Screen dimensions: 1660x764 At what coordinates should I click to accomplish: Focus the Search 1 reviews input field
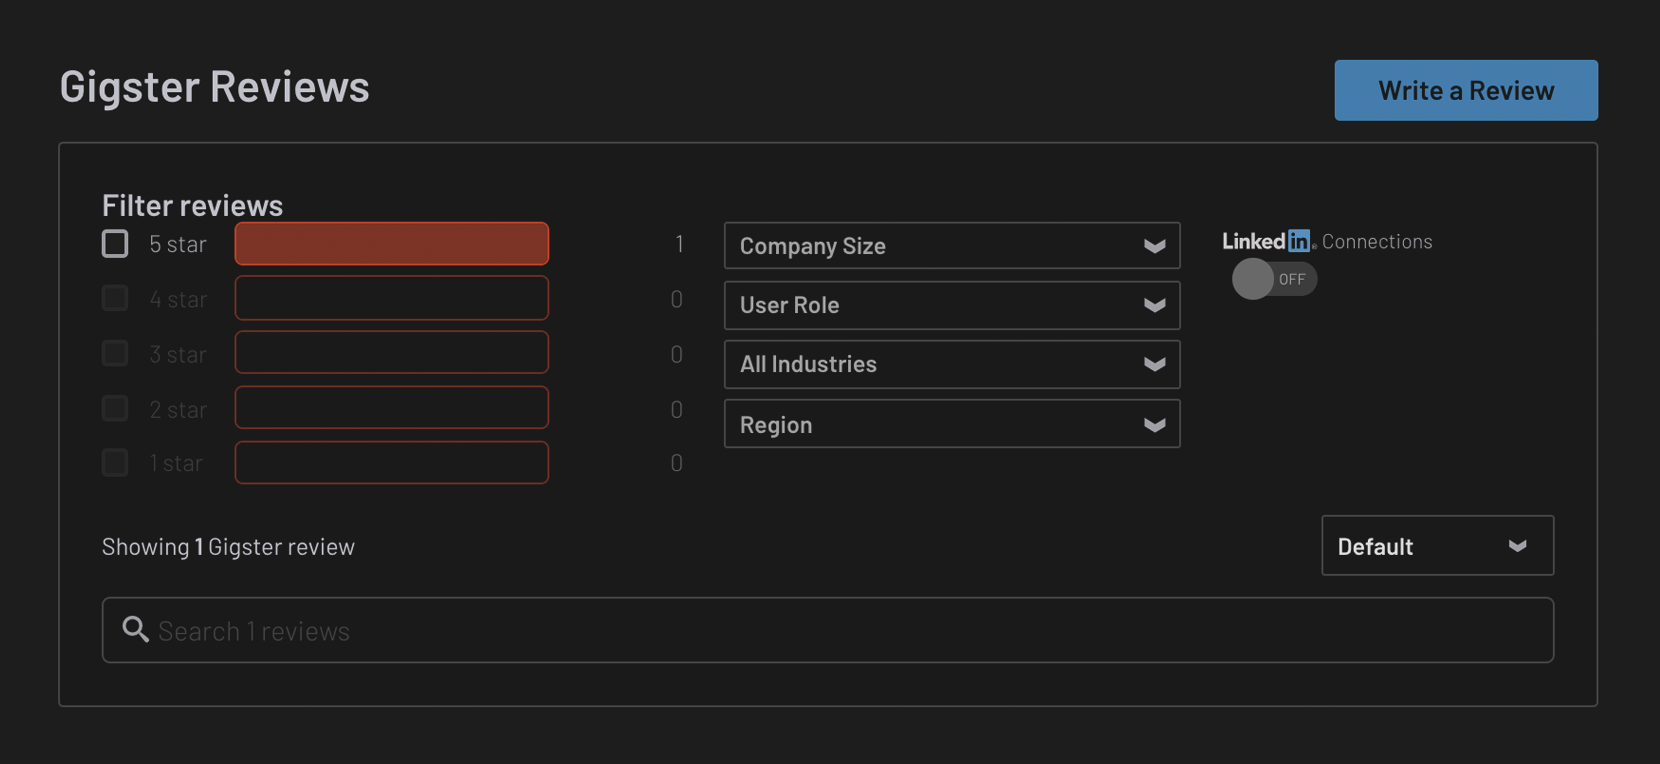click(850, 630)
